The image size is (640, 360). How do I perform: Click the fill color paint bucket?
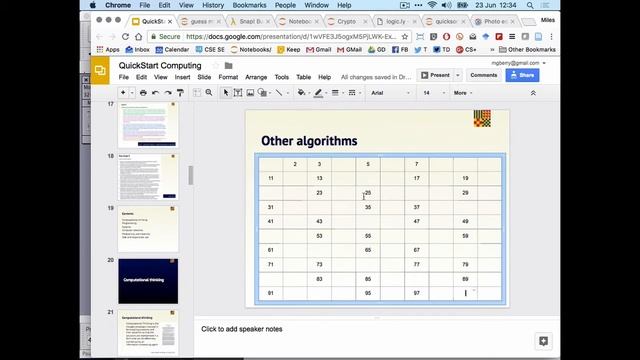pyautogui.click(x=301, y=93)
